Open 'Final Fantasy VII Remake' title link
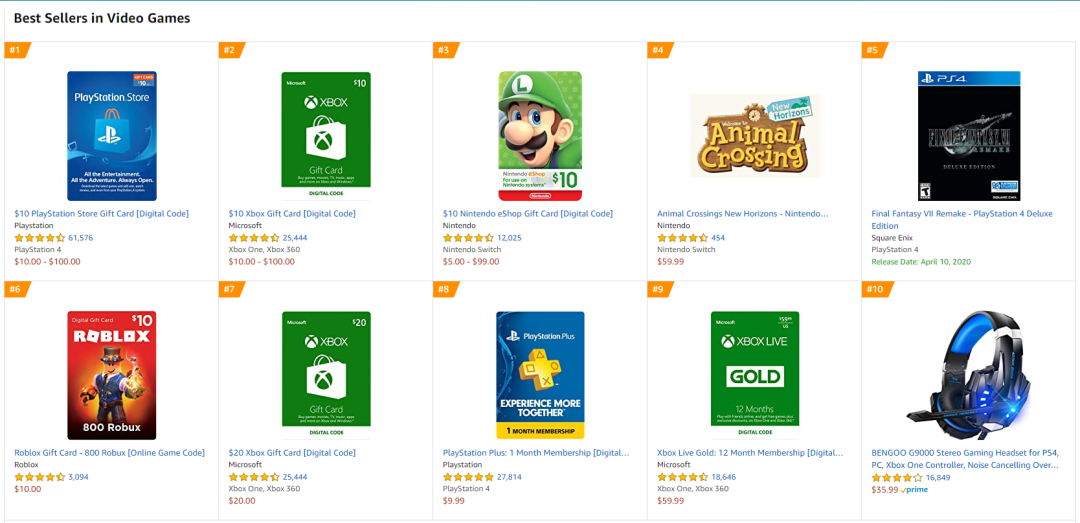1080x523 pixels. [x=961, y=213]
